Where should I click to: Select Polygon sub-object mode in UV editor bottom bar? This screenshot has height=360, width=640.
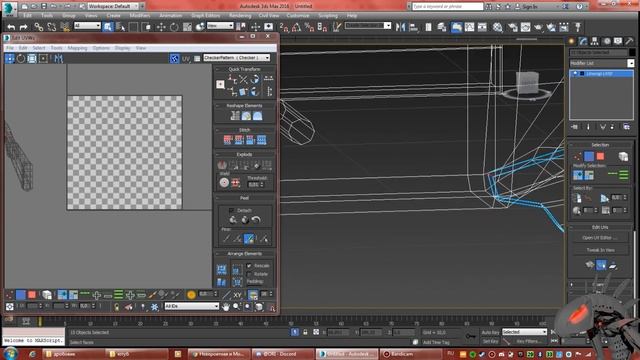click(x=32, y=294)
